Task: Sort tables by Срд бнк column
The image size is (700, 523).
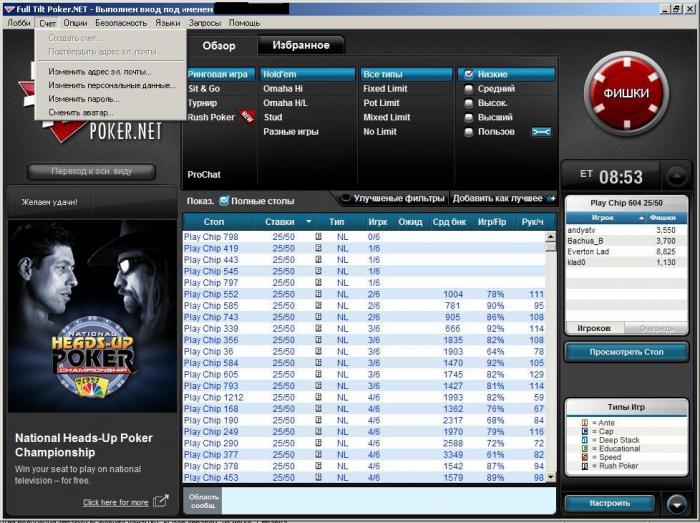Action: click(449, 222)
